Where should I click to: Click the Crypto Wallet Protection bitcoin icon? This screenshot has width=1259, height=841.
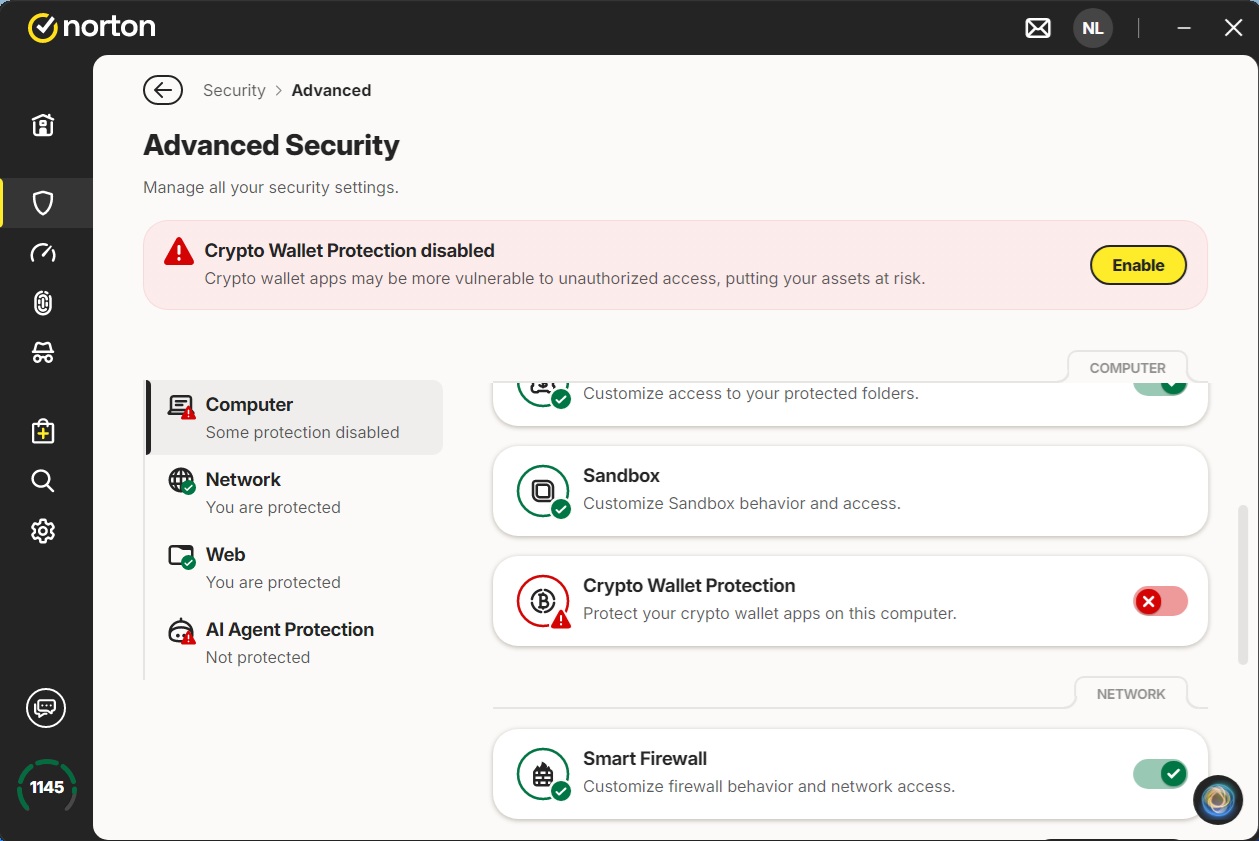pyautogui.click(x=543, y=601)
